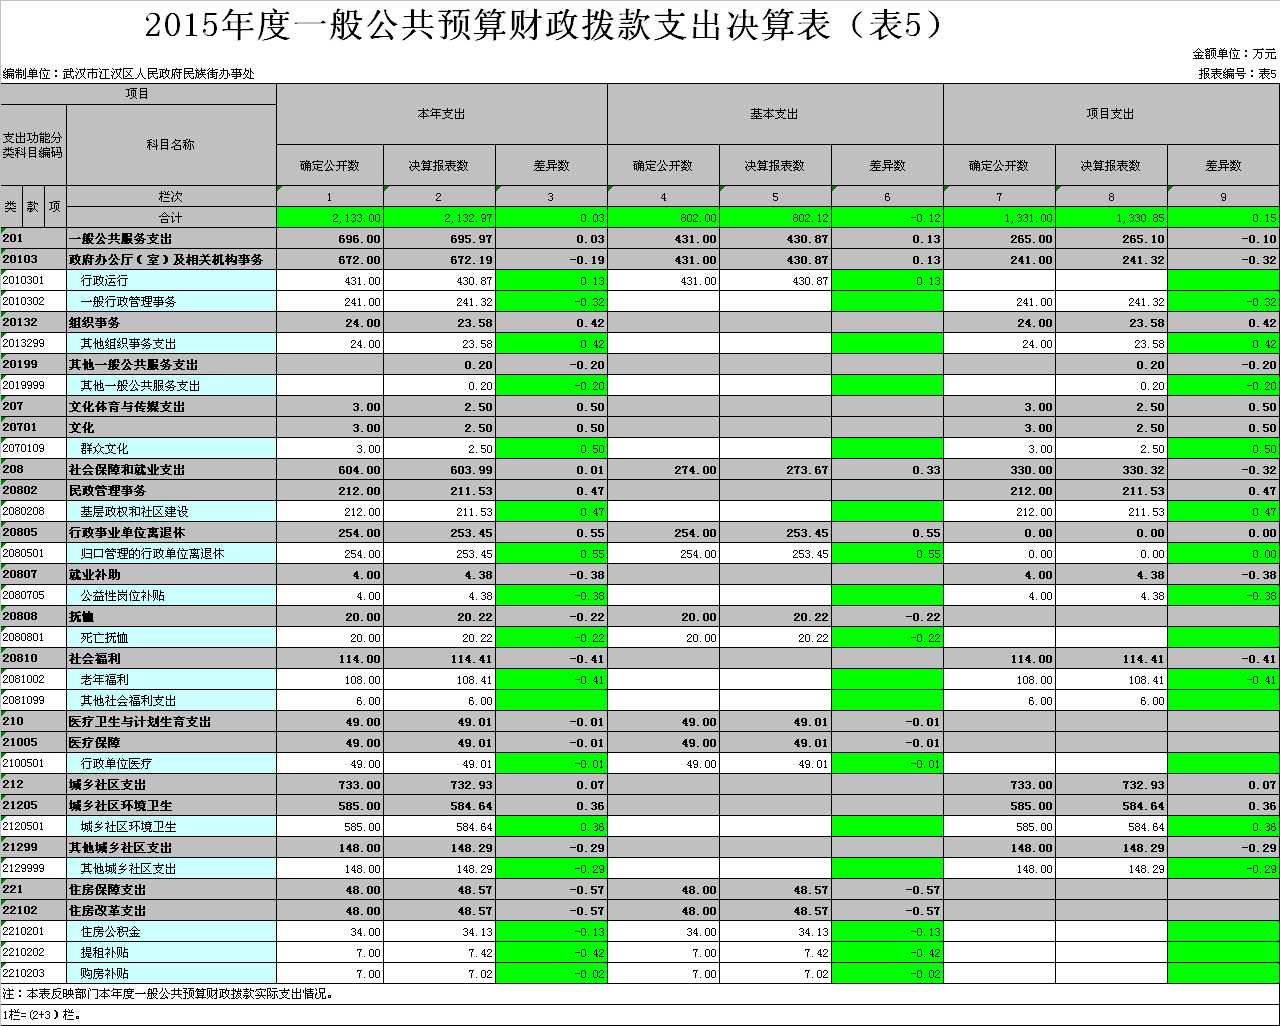
Task: Click code cell 2081002 for 老年福利
Action: [x=33, y=680]
